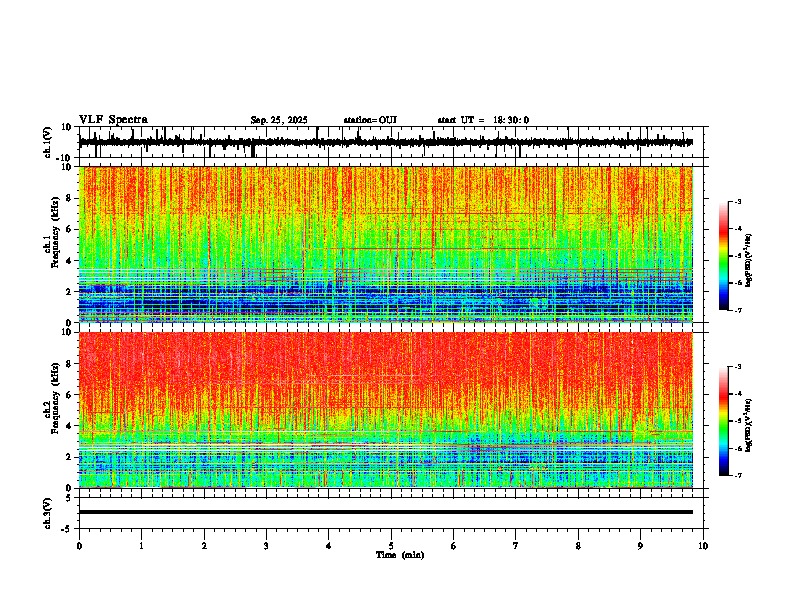Click the "VLF Spectra" plot title
This screenshot has height=612, width=792.
(x=113, y=120)
